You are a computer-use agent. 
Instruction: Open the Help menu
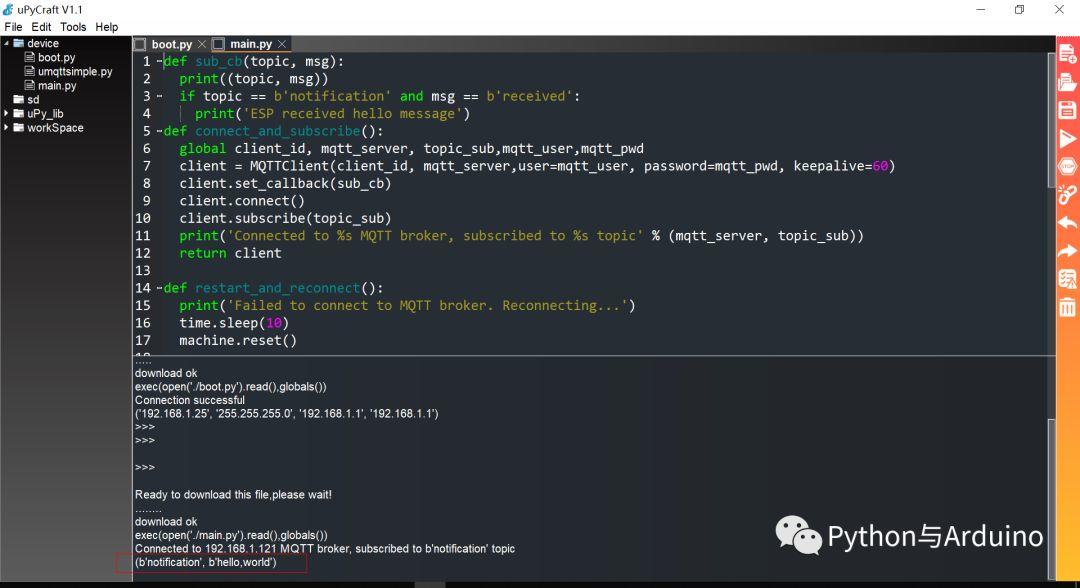107,27
